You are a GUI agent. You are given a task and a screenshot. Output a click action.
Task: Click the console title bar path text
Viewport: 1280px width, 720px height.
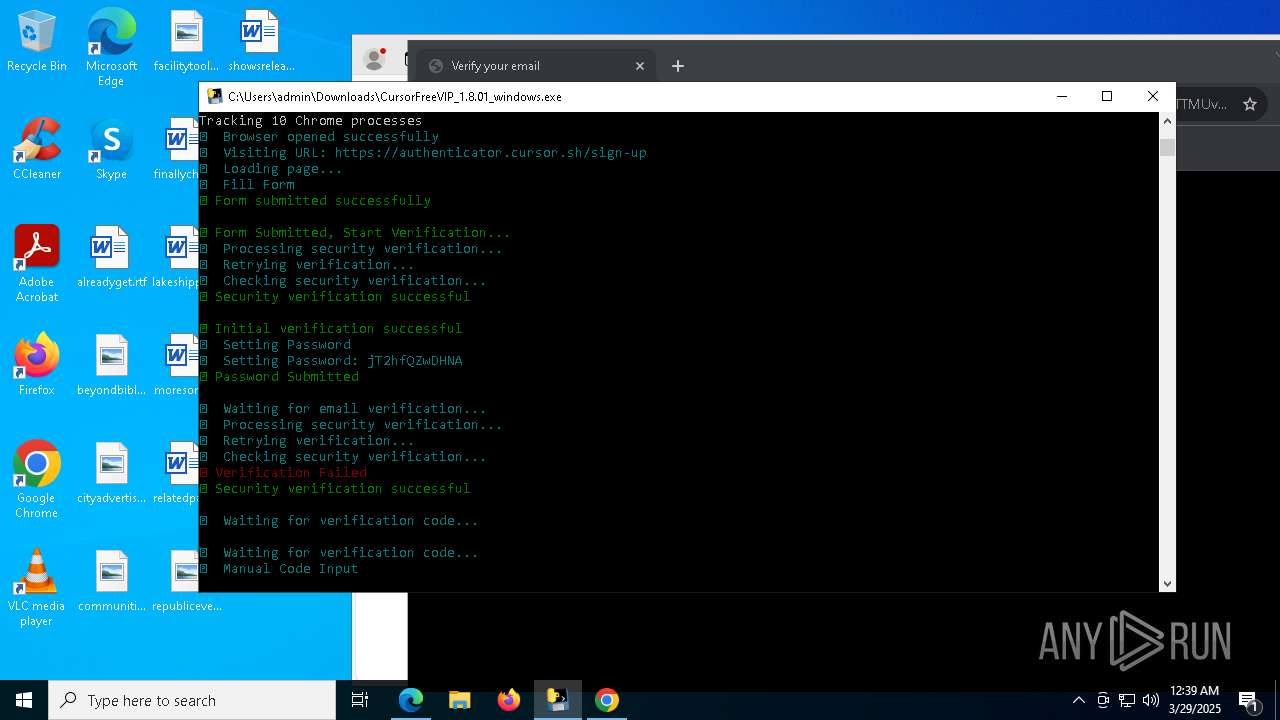click(395, 97)
